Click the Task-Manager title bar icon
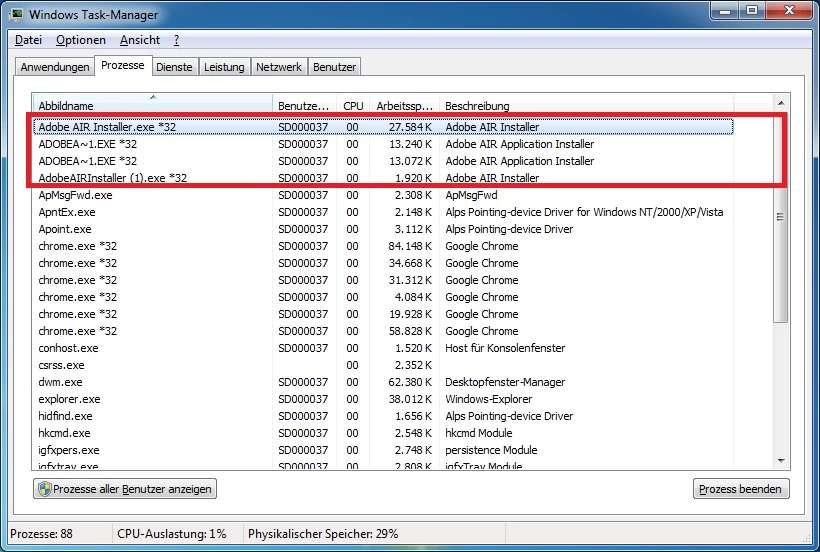The image size is (820, 552). (x=17, y=14)
